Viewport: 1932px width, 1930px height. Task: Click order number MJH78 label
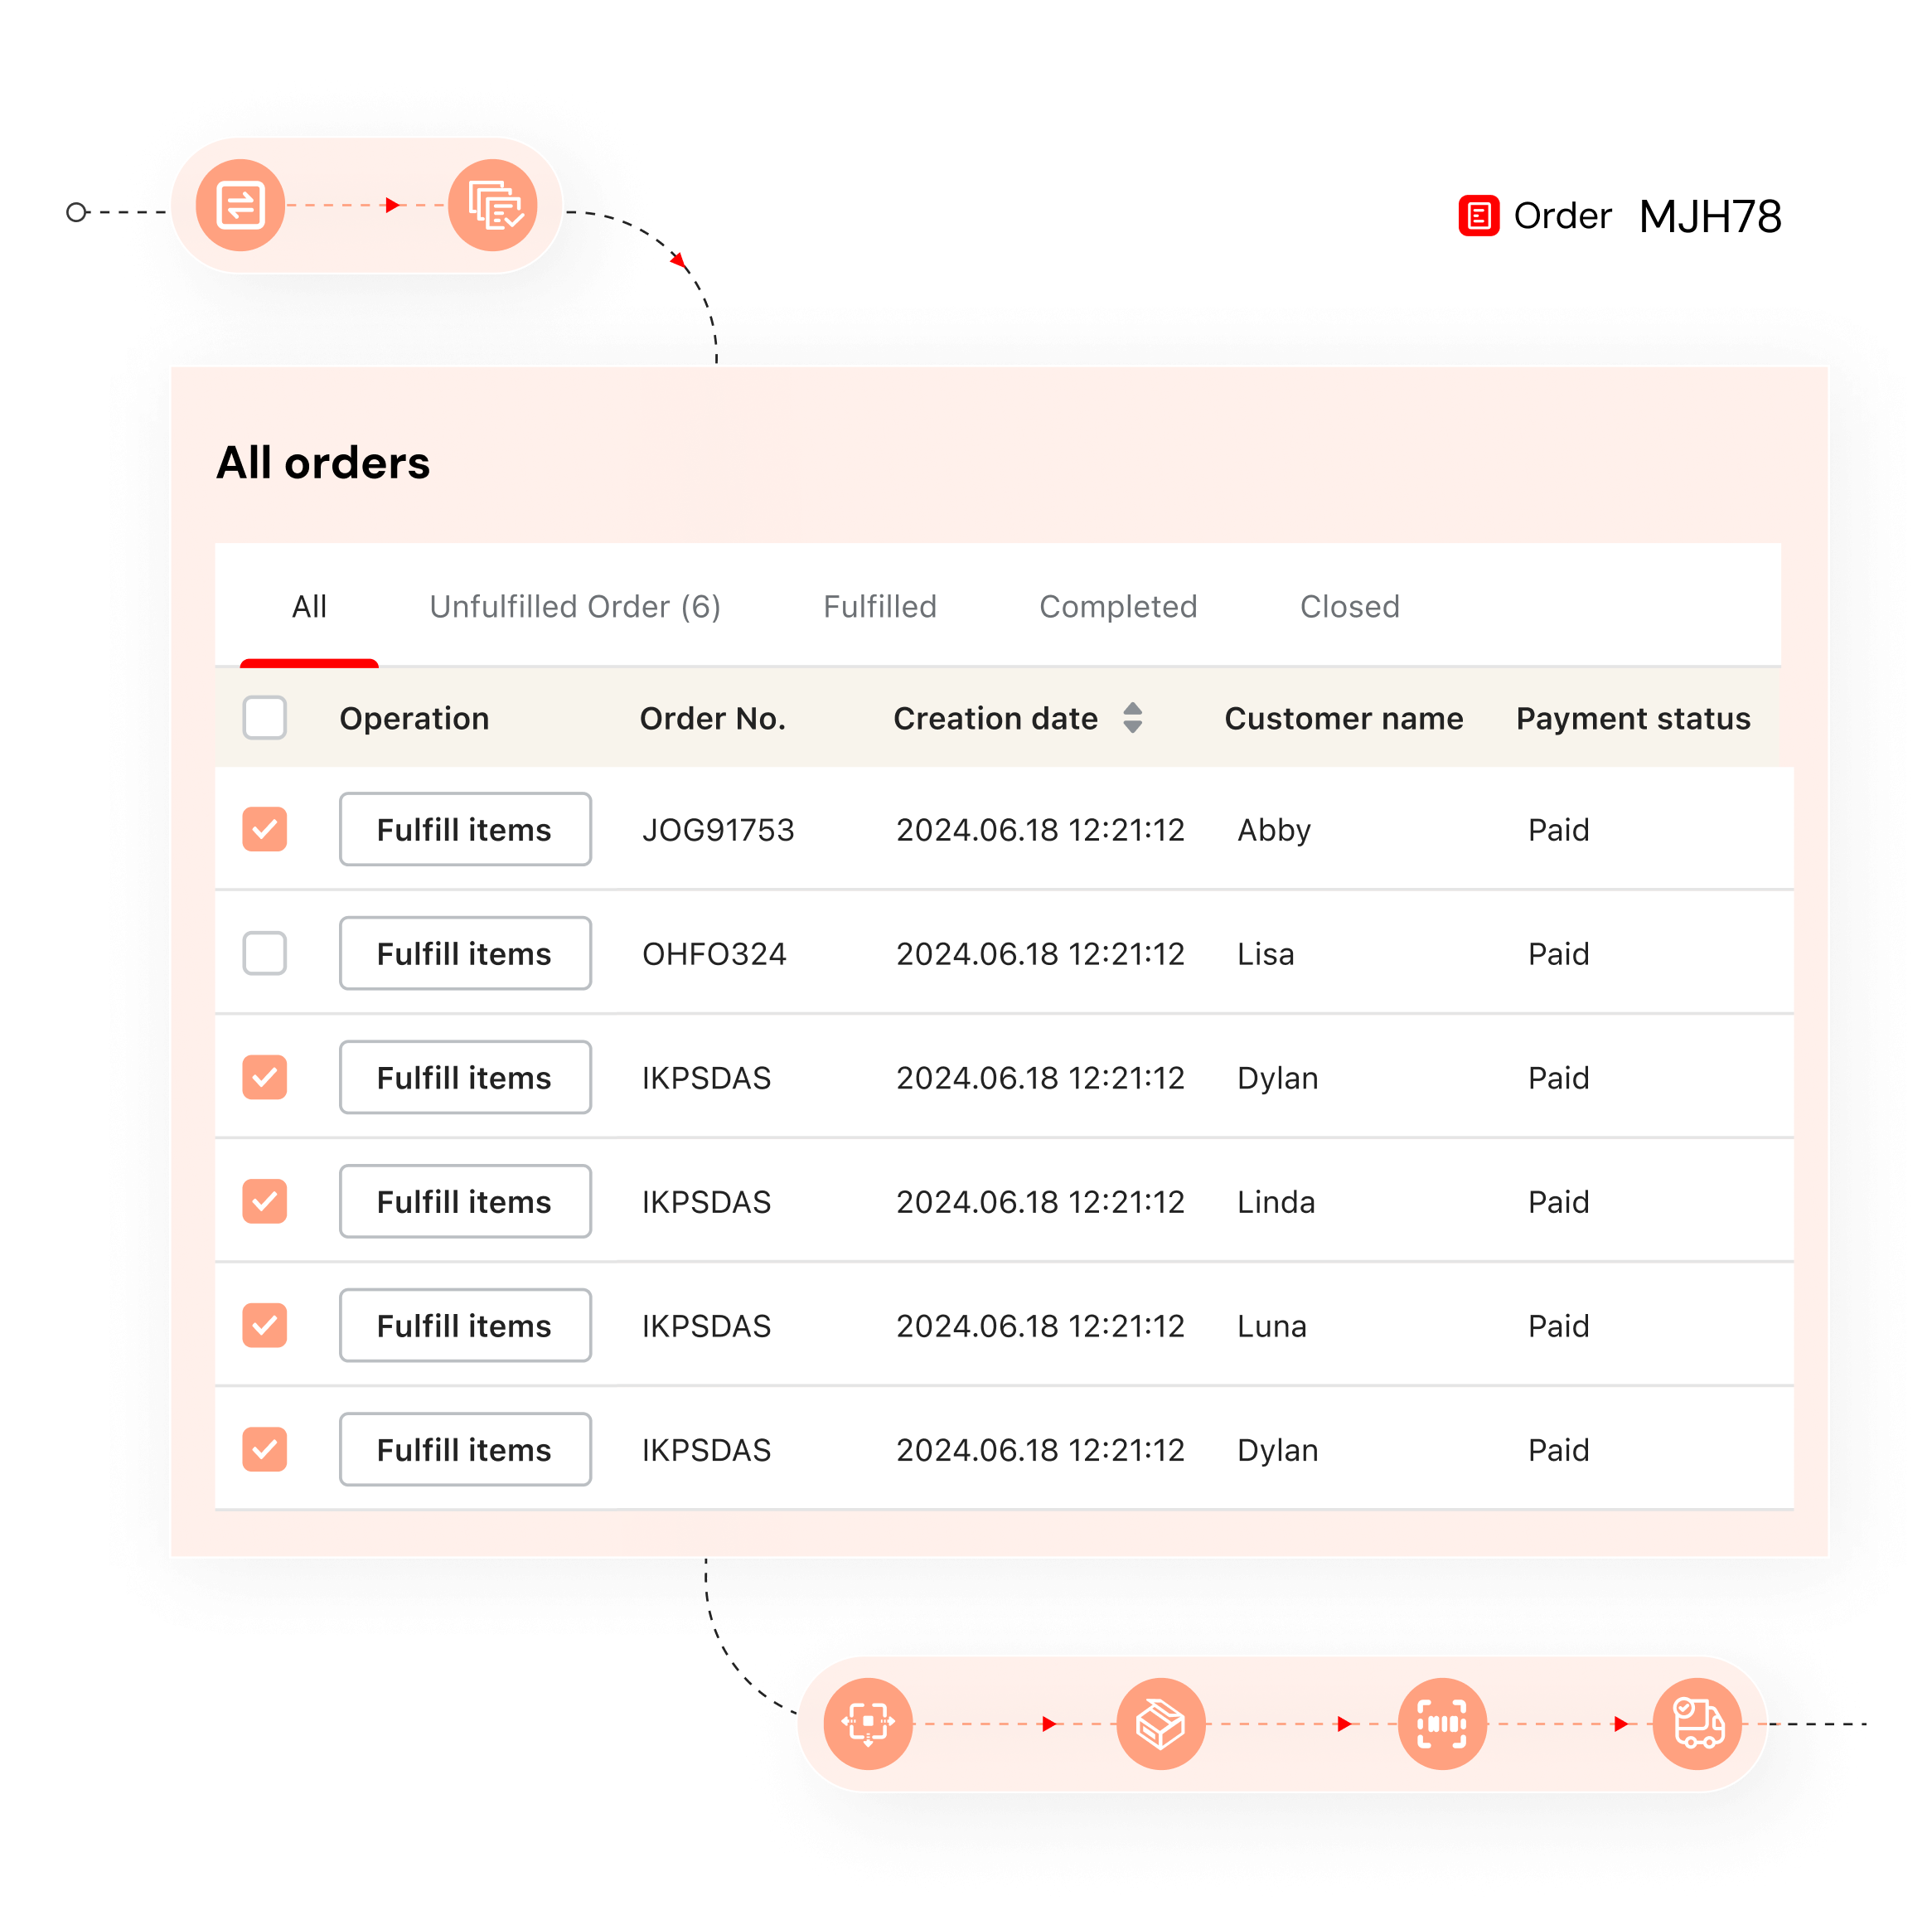(1710, 216)
